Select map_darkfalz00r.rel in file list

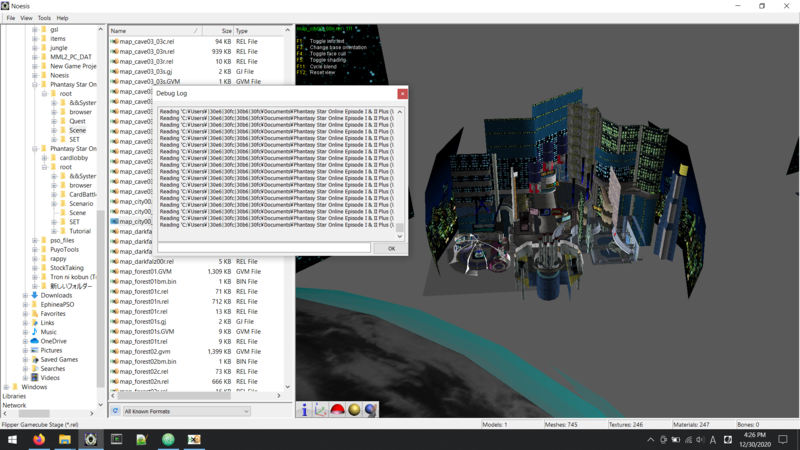(146, 262)
